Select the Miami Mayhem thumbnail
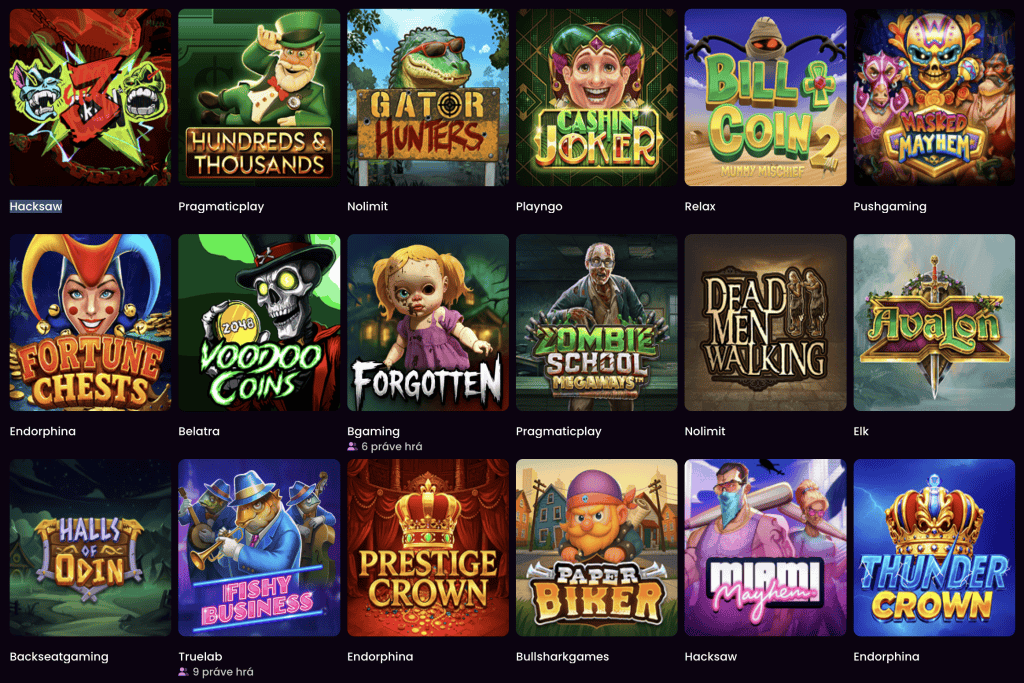 pyautogui.click(x=765, y=548)
